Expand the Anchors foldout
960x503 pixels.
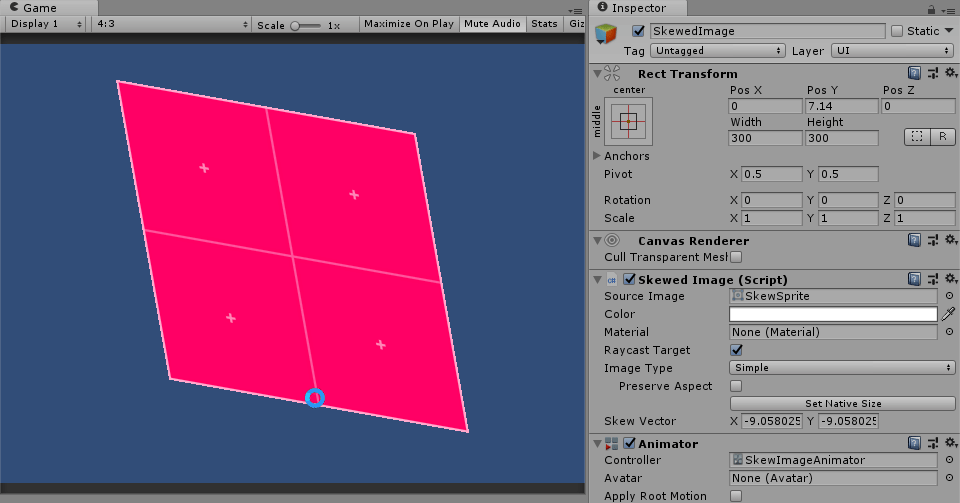597,155
